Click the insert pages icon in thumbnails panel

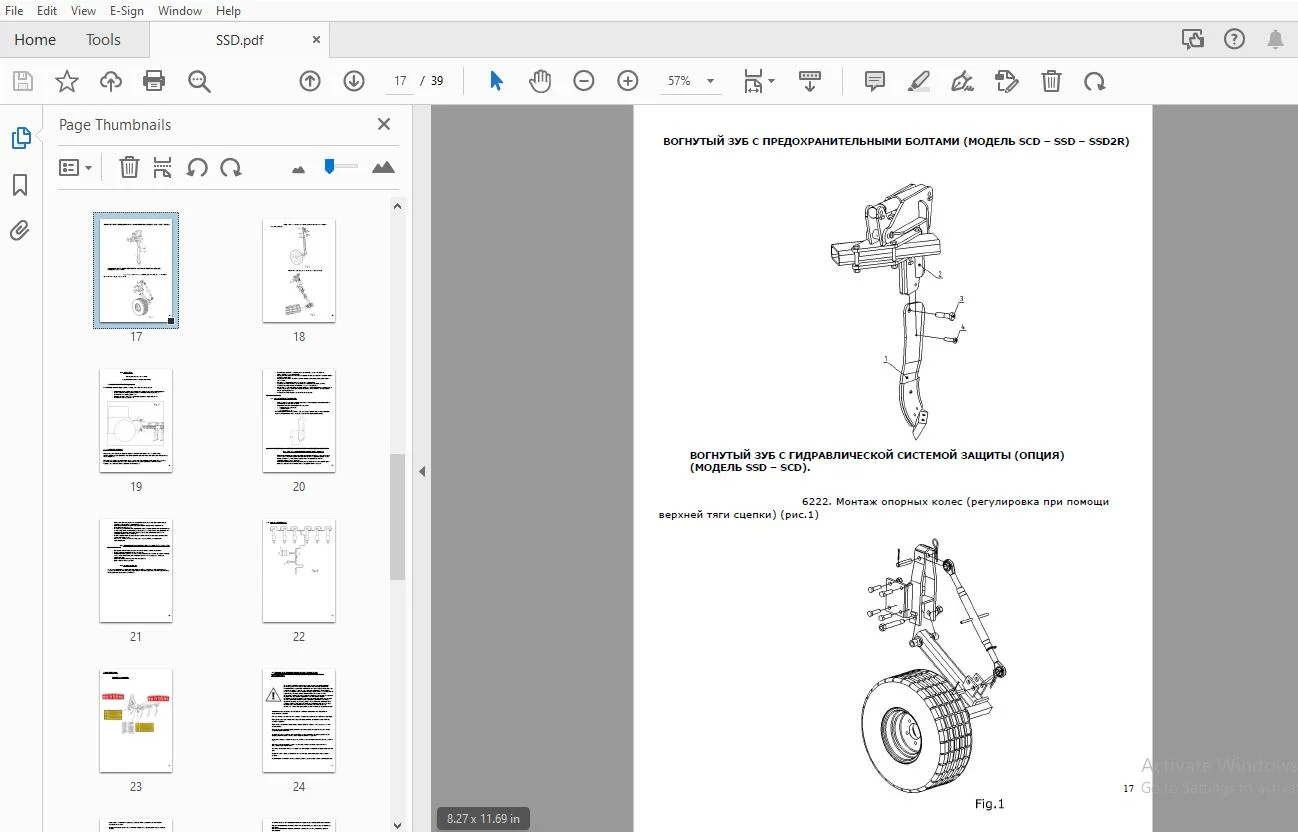tap(163, 167)
